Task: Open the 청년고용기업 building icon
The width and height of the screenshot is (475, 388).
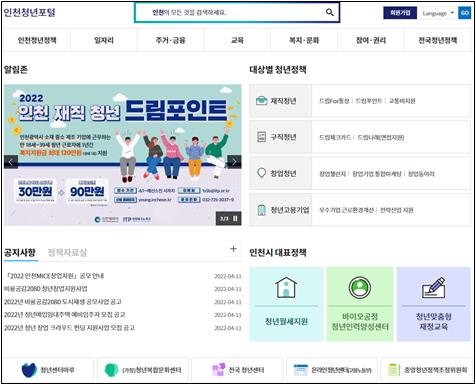Action: click(262, 210)
